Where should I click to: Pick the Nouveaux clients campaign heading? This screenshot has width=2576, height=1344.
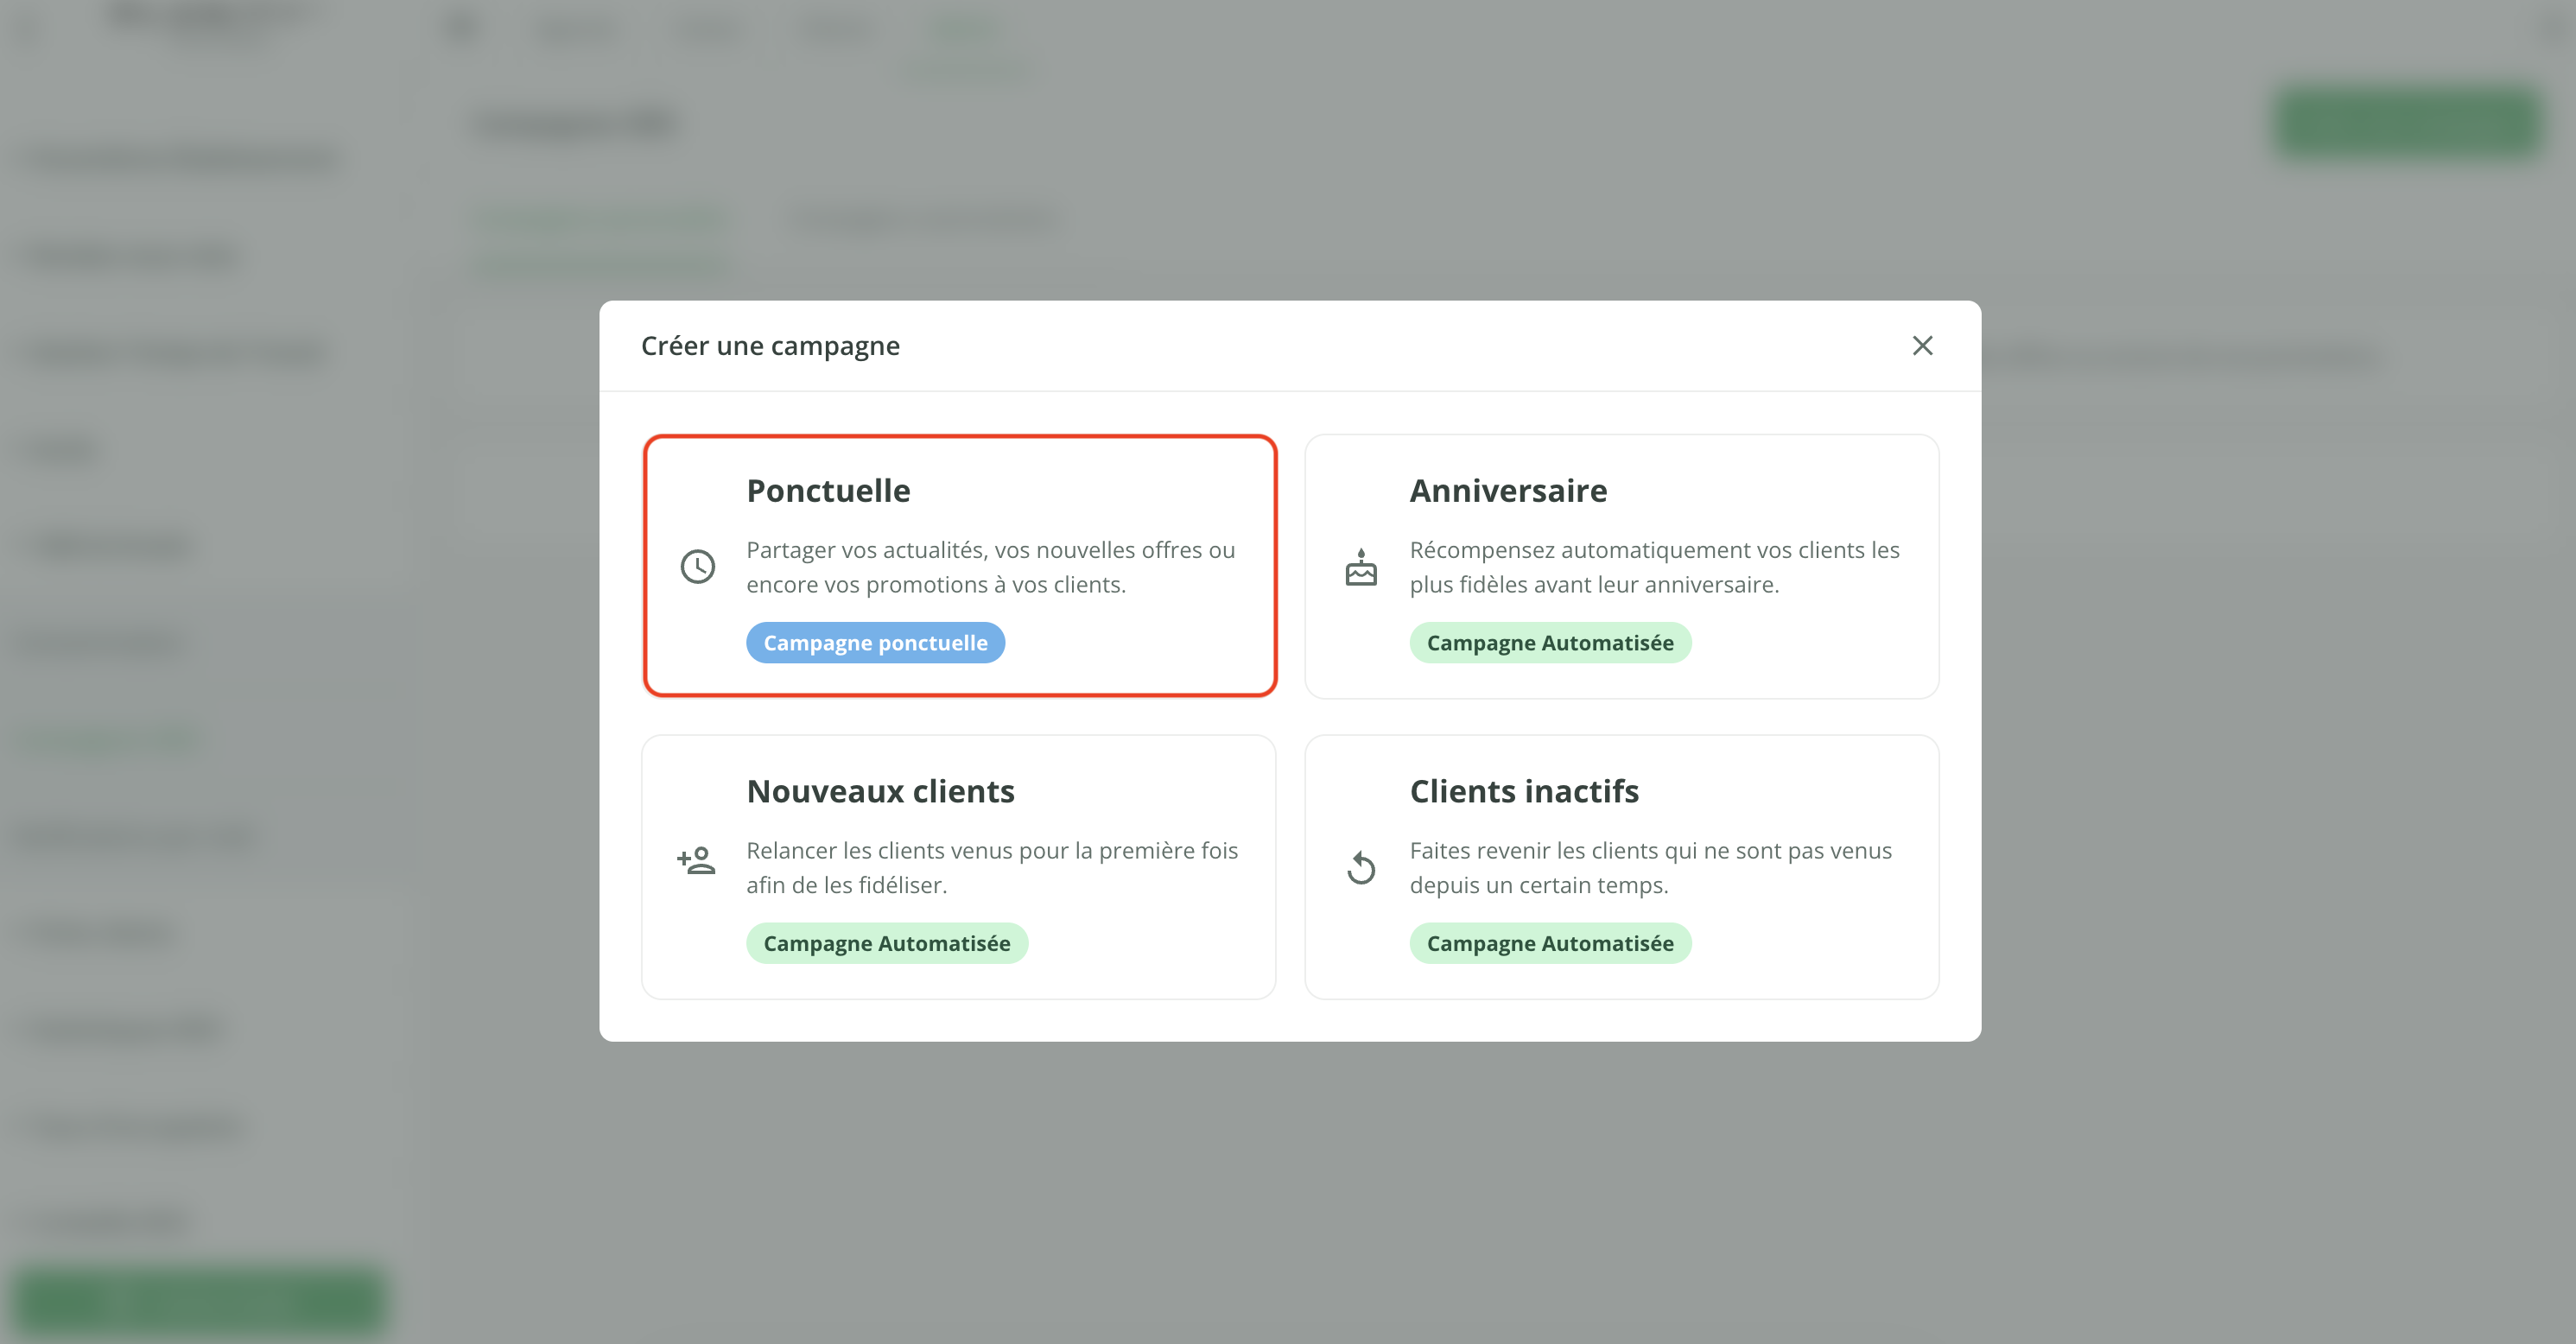click(880, 791)
